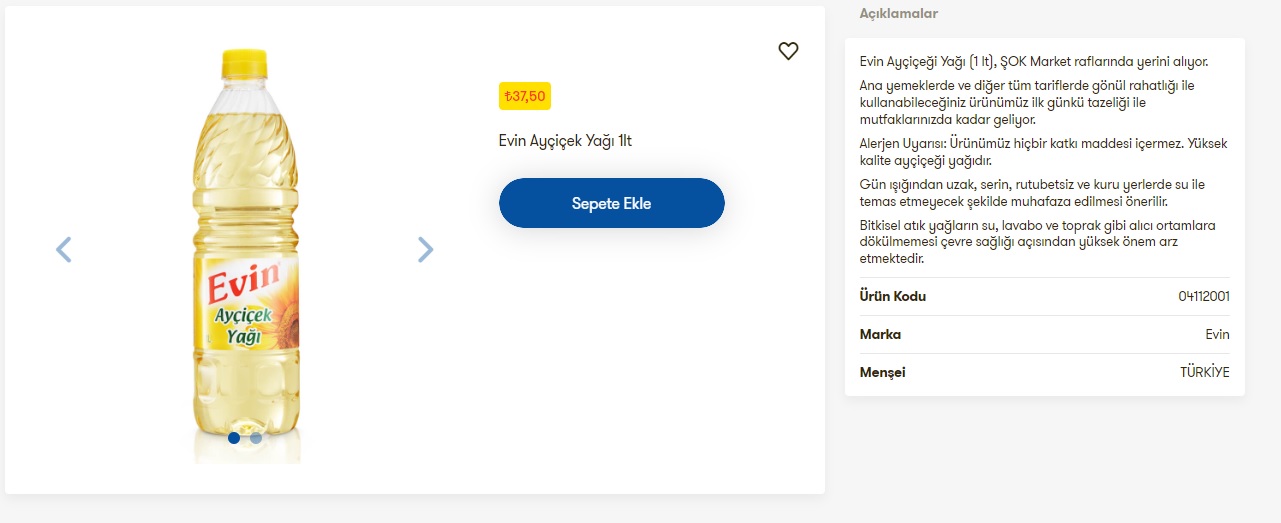Viewport: 1281px width, 523px height.
Task: Click the Ürün Kodu row label
Action: [x=893, y=297]
